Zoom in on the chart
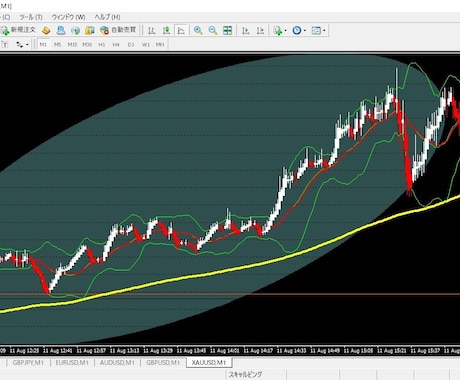 198,31
